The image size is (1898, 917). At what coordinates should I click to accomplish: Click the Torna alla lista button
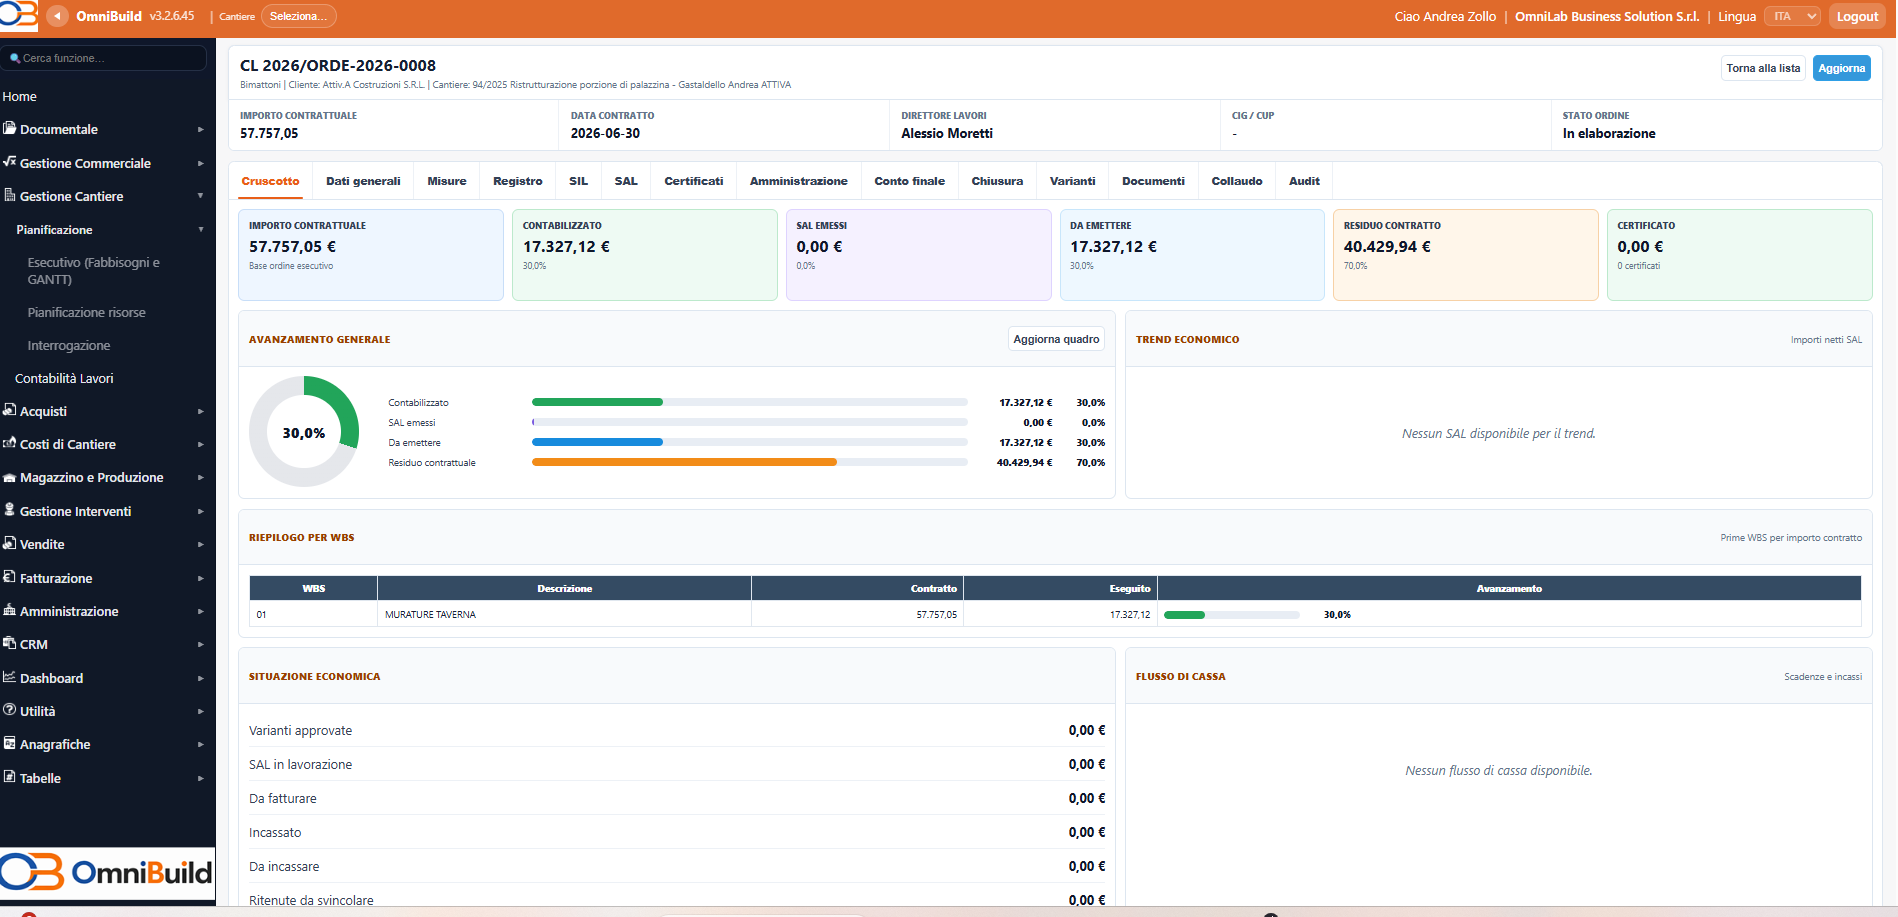[1763, 68]
